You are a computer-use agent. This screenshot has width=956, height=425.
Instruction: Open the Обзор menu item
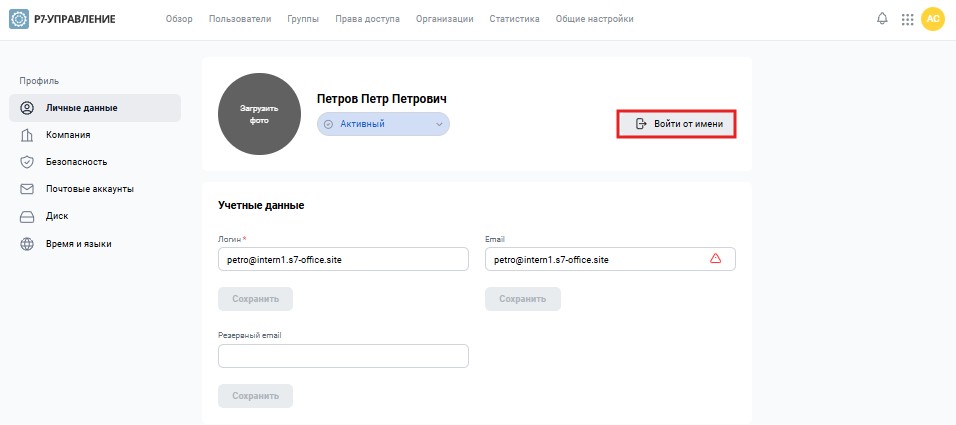point(179,19)
